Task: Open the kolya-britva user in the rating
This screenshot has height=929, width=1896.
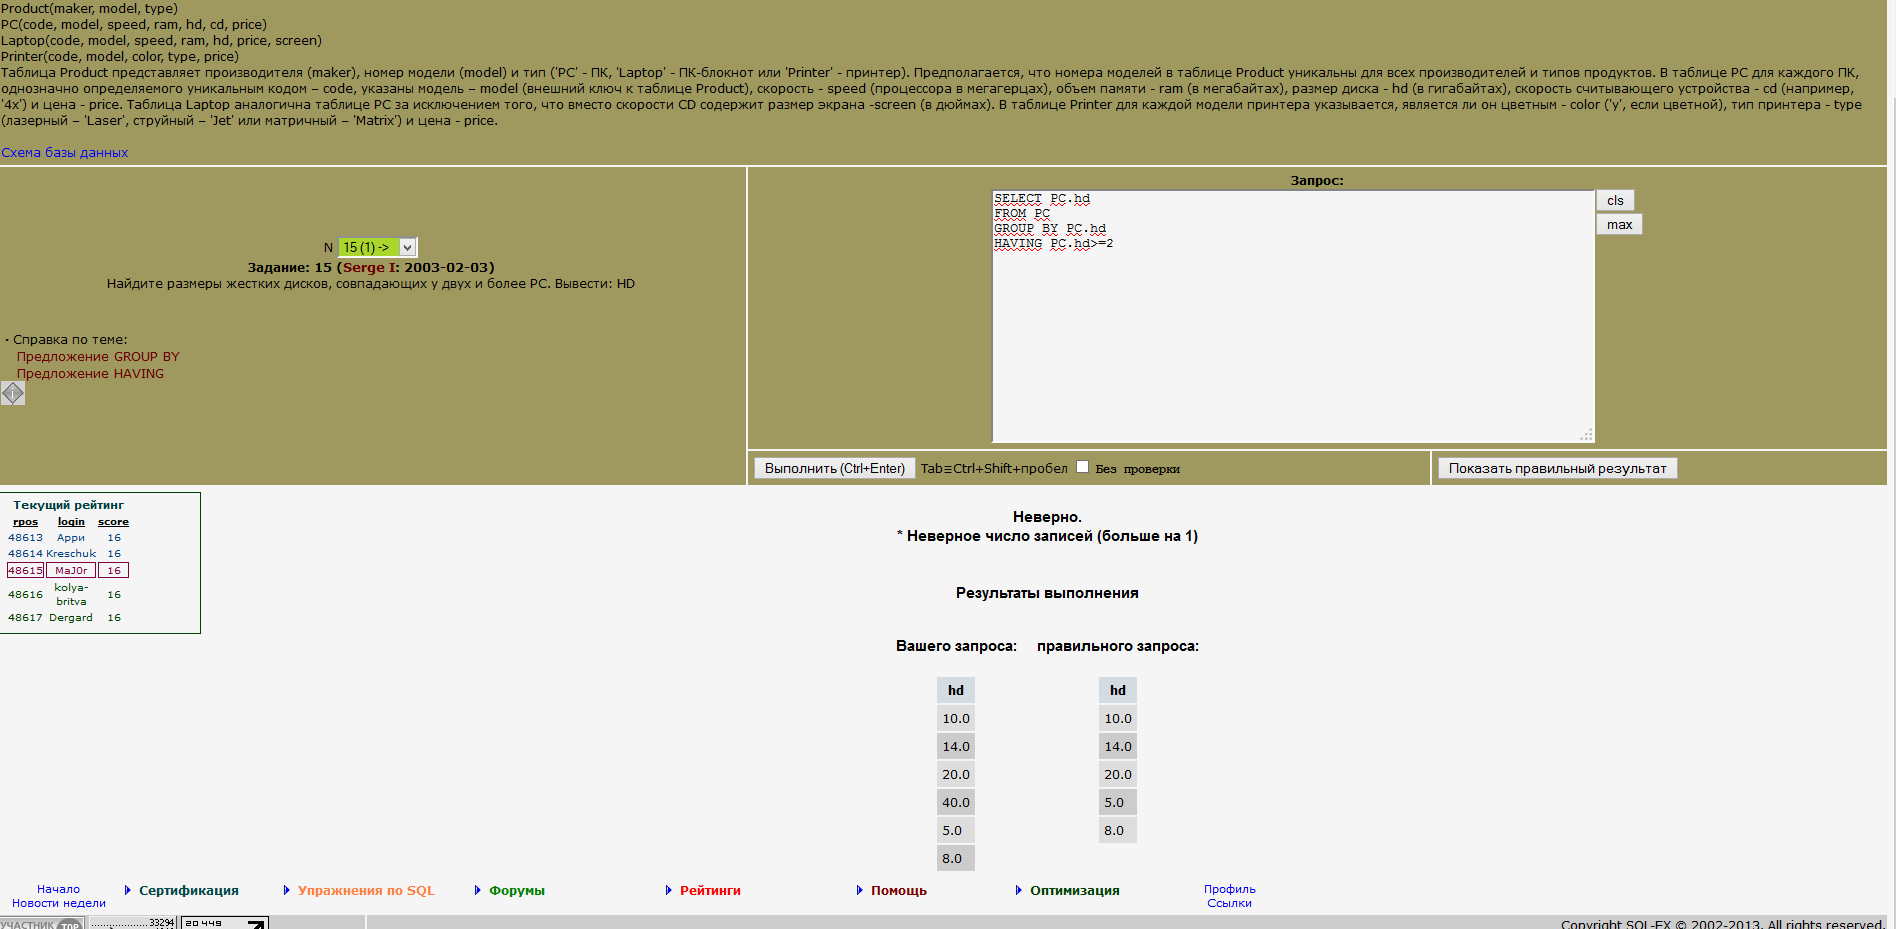Action: 71,594
